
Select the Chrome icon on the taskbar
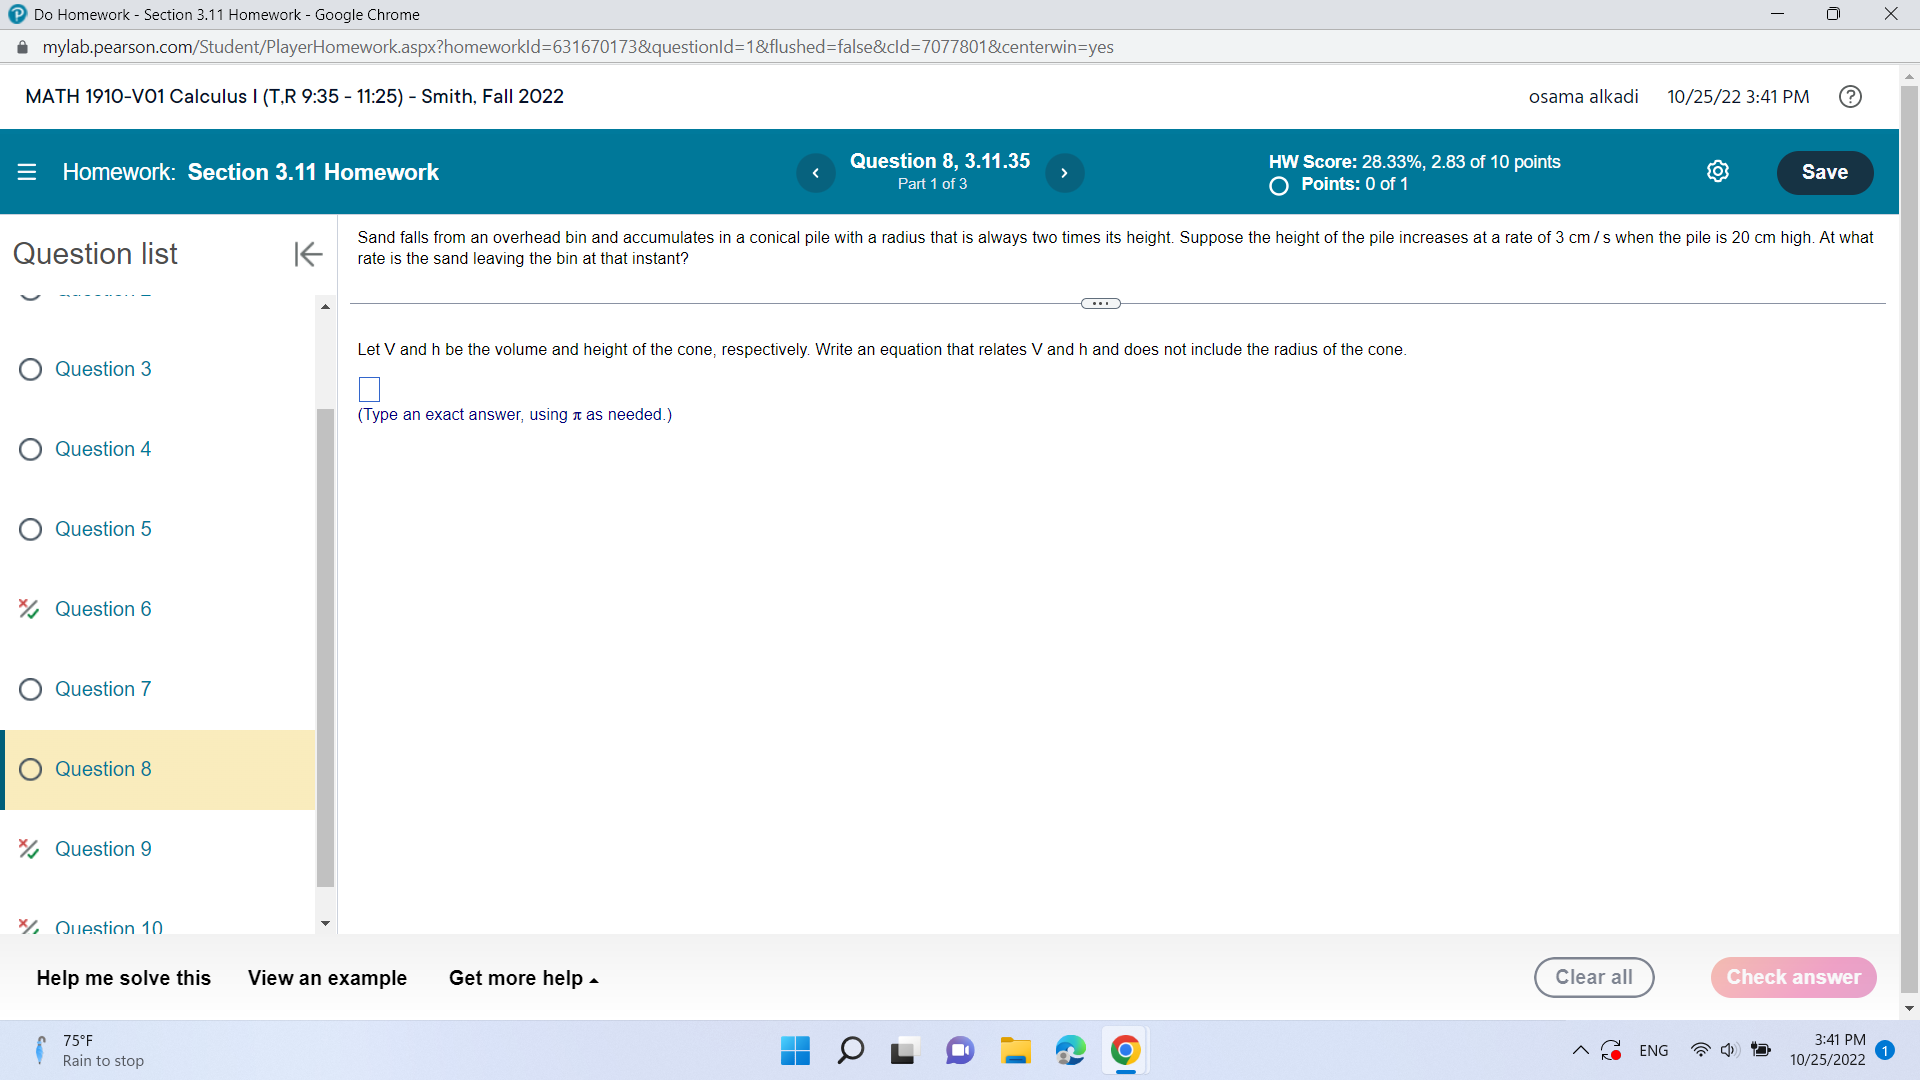[x=1125, y=1050]
